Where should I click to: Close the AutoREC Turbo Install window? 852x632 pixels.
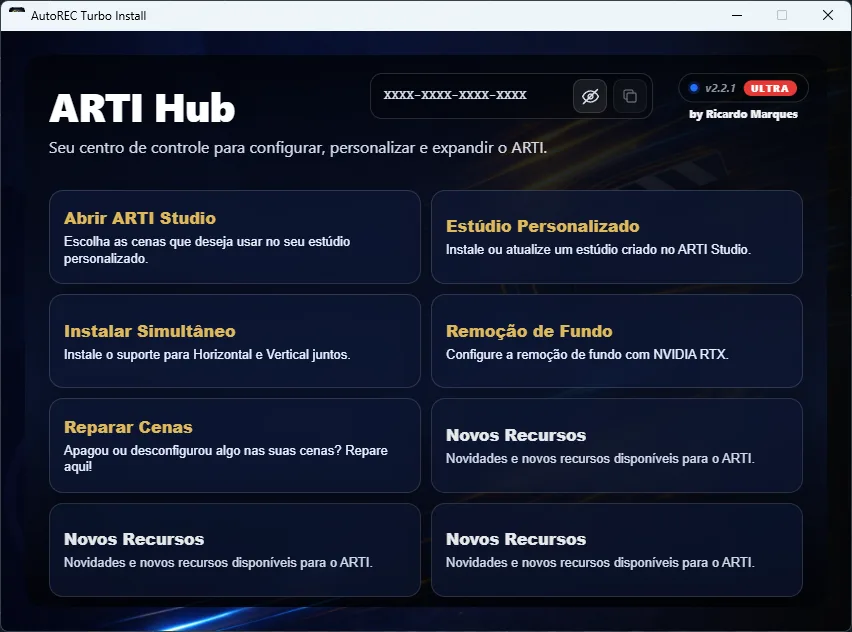click(x=828, y=15)
